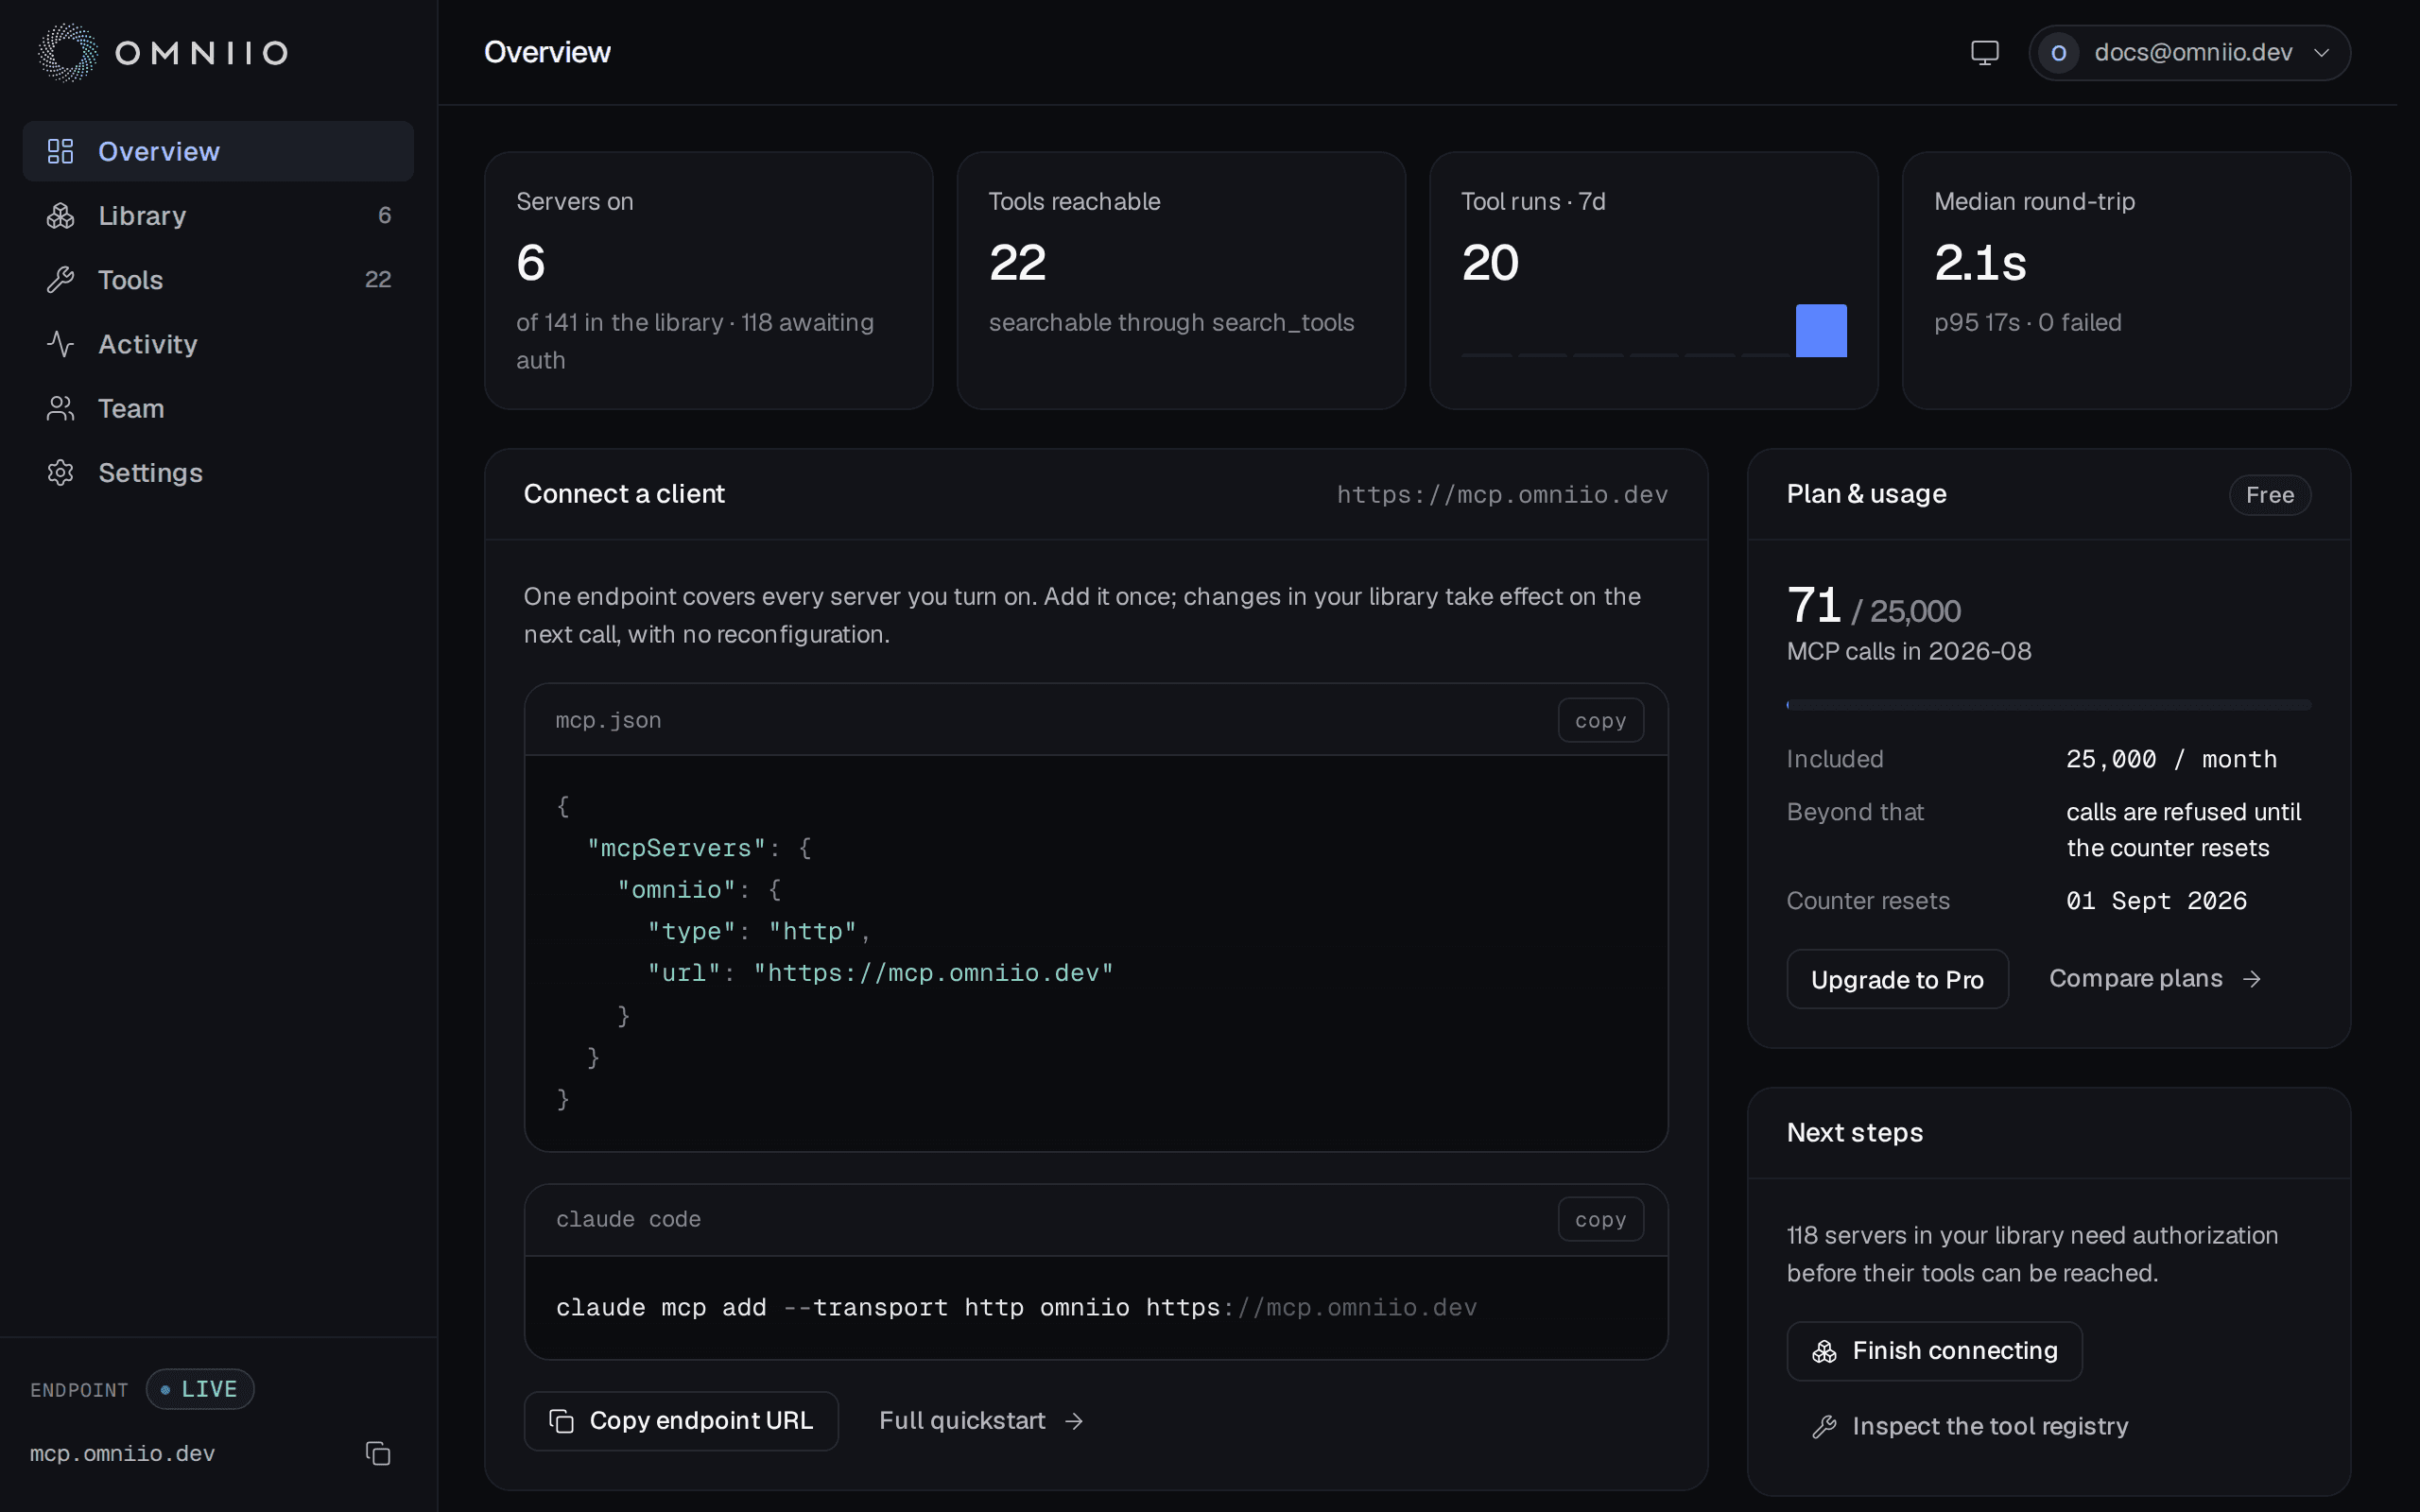The image size is (2420, 1512).
Task: Click the blue bar in Tool runs chart
Action: tap(1821, 331)
